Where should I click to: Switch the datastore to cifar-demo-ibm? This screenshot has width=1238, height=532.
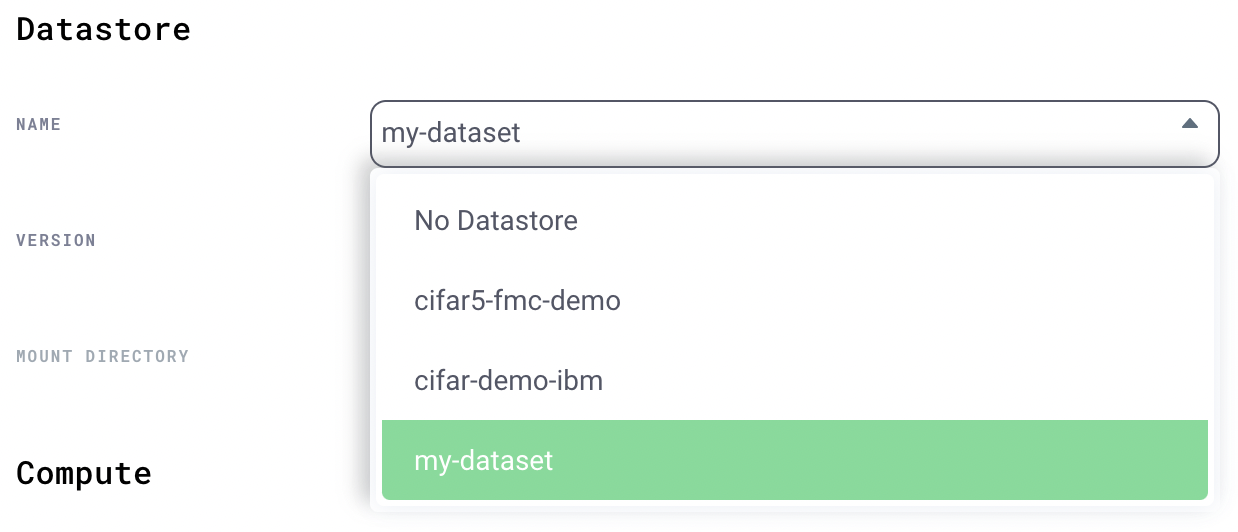coord(795,380)
